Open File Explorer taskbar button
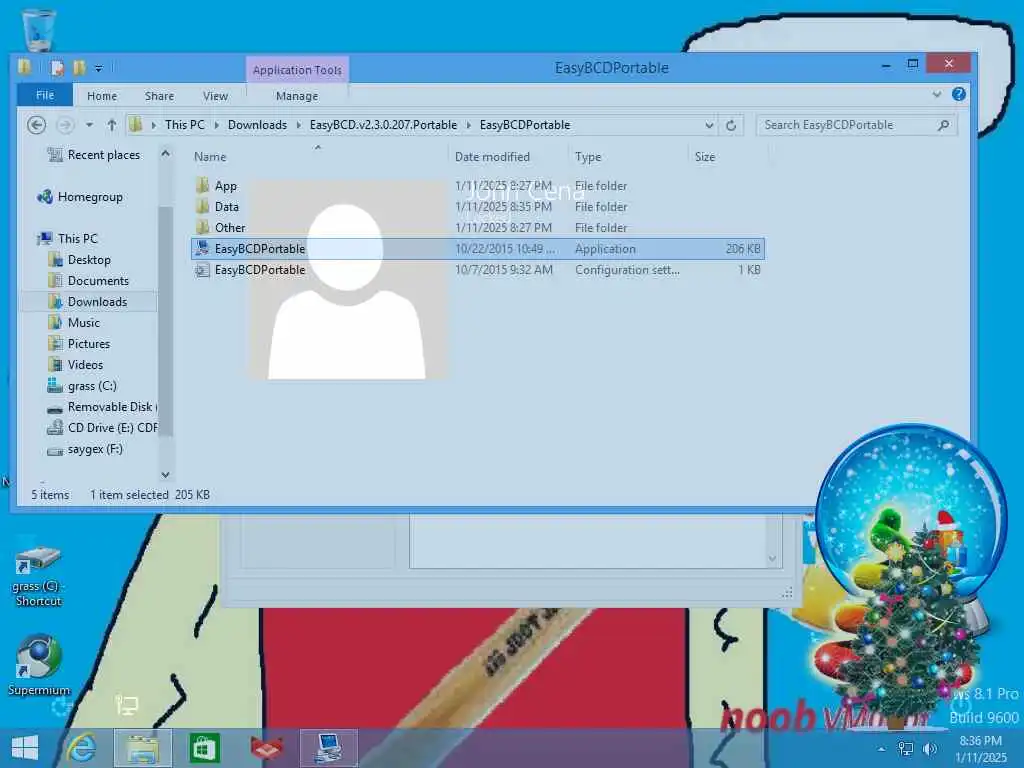This screenshot has height=768, width=1024. (142, 748)
